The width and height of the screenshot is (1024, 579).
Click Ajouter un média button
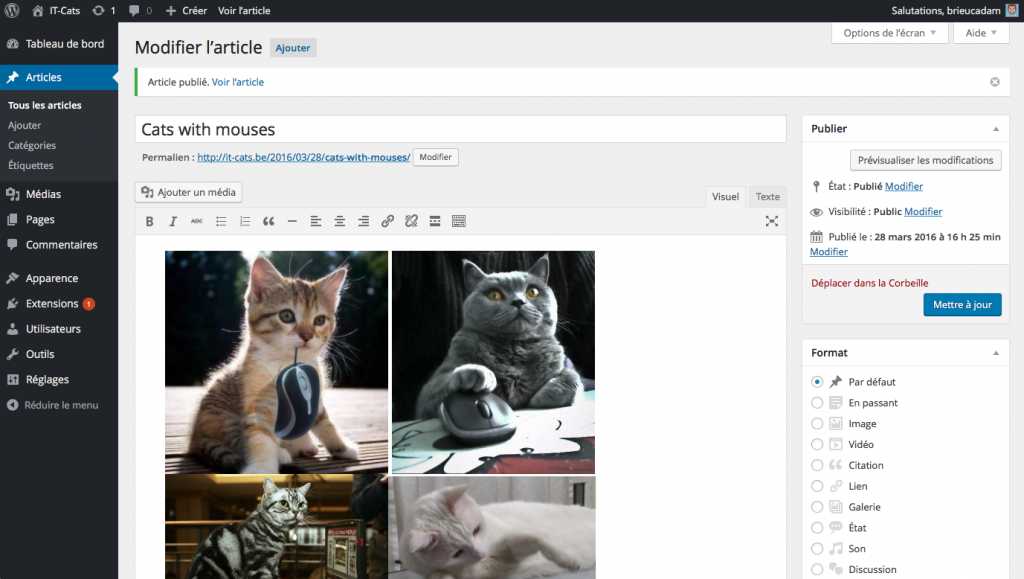coord(189,192)
